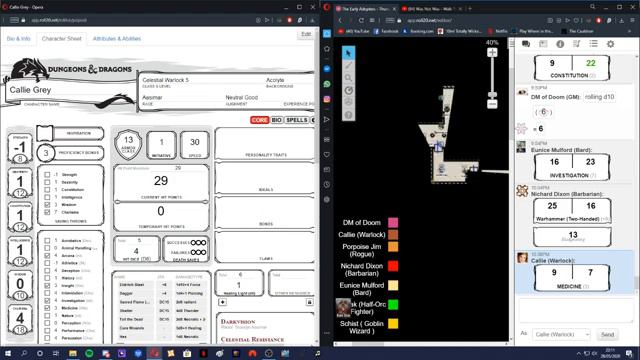Screen dimensions: 640x360
Task: Click the Edit button on character sheet
Action: coord(306,34)
